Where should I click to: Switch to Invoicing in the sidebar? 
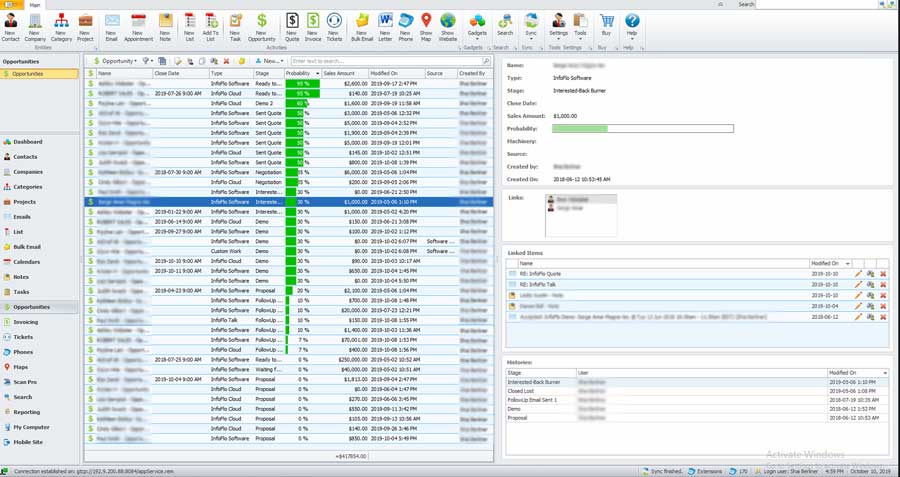pos(26,322)
